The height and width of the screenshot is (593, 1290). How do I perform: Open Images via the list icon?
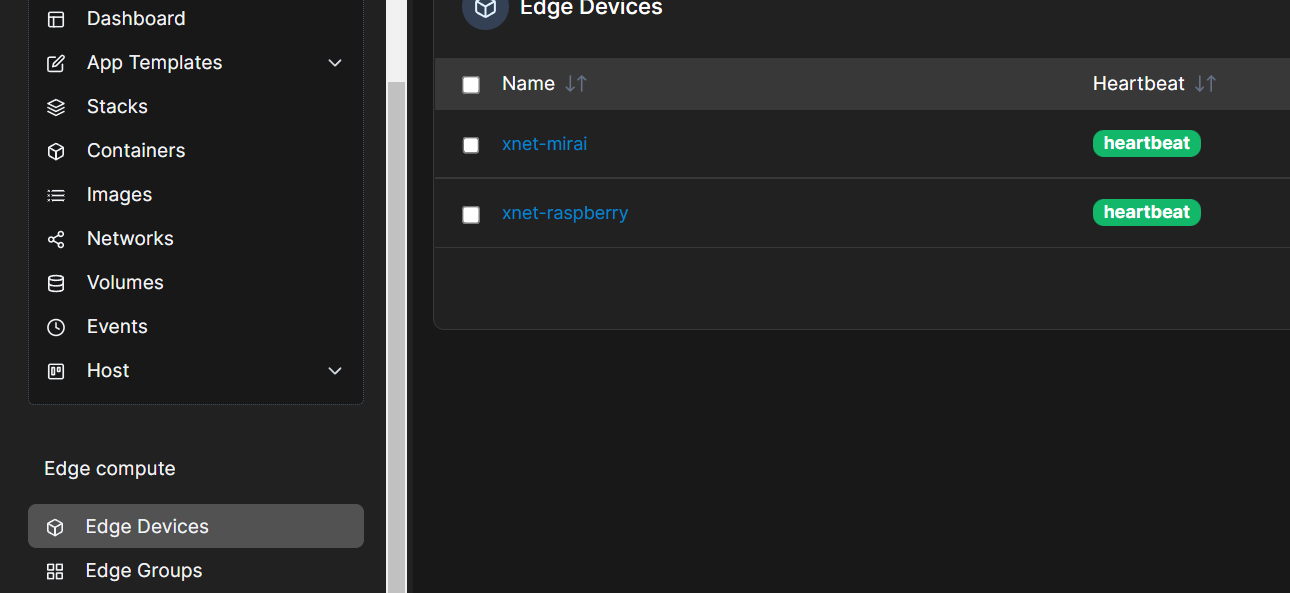(x=54, y=194)
